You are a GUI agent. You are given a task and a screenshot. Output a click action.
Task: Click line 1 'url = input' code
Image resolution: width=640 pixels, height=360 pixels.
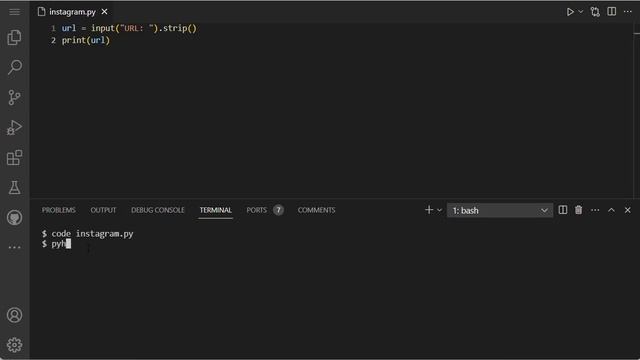(x=129, y=28)
